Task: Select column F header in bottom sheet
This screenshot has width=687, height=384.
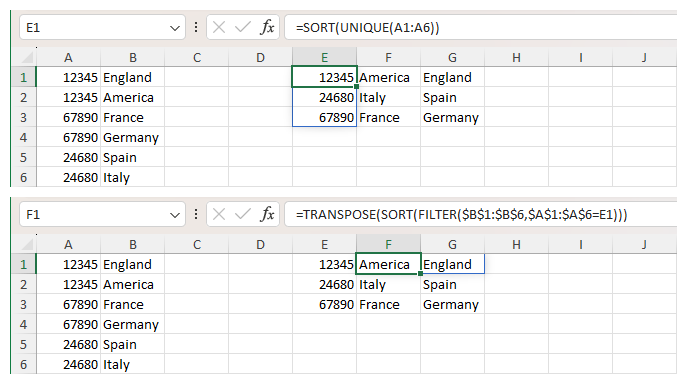Action: click(x=389, y=245)
